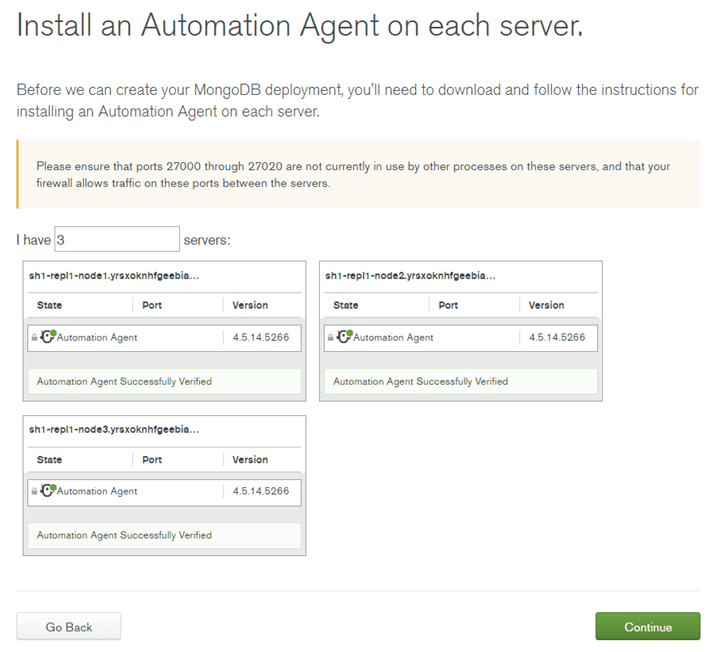This screenshot has height=652, width=718.
Task: Focus the number of servers input field
Action: point(117,239)
